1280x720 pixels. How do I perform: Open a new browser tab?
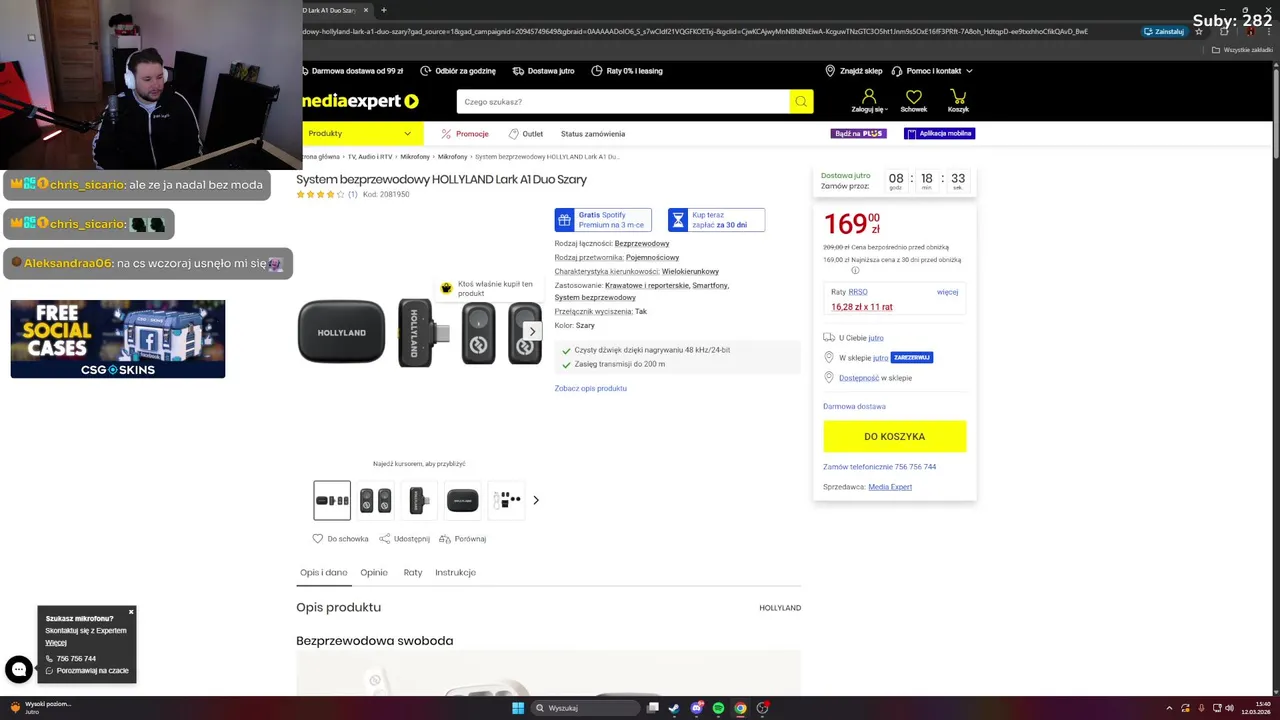pos(384,10)
